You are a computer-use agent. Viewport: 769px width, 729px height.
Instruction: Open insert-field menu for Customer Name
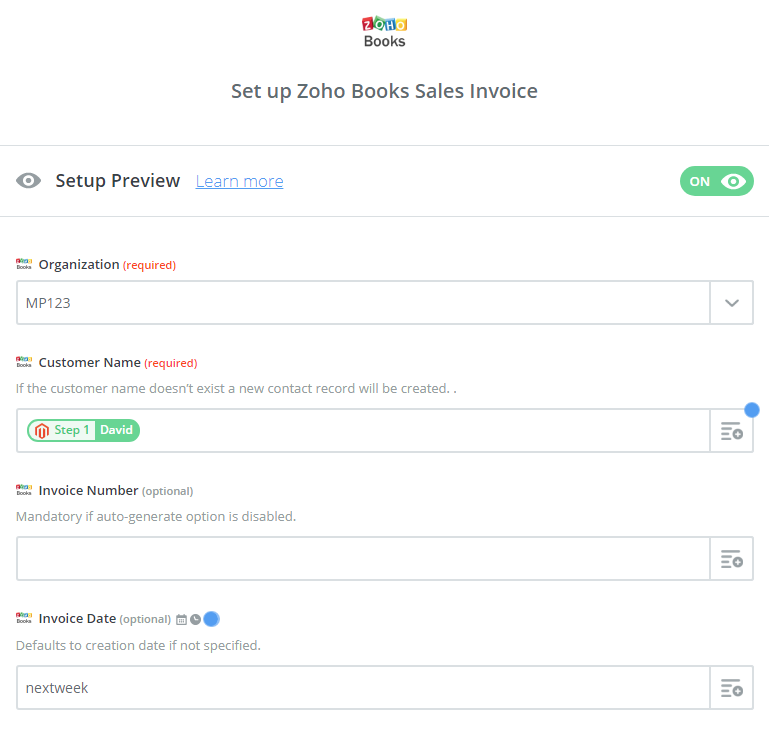pos(731,431)
